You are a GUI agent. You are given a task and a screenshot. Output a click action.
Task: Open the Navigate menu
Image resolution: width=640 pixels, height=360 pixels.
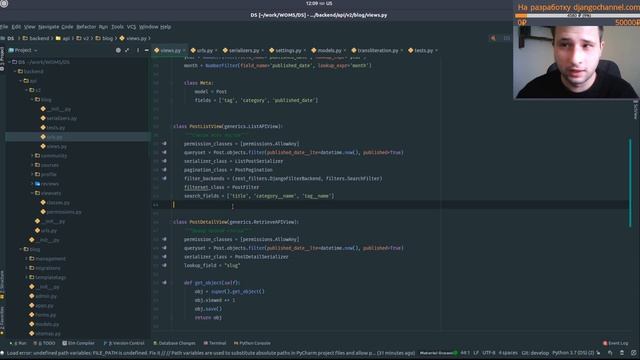click(49, 27)
